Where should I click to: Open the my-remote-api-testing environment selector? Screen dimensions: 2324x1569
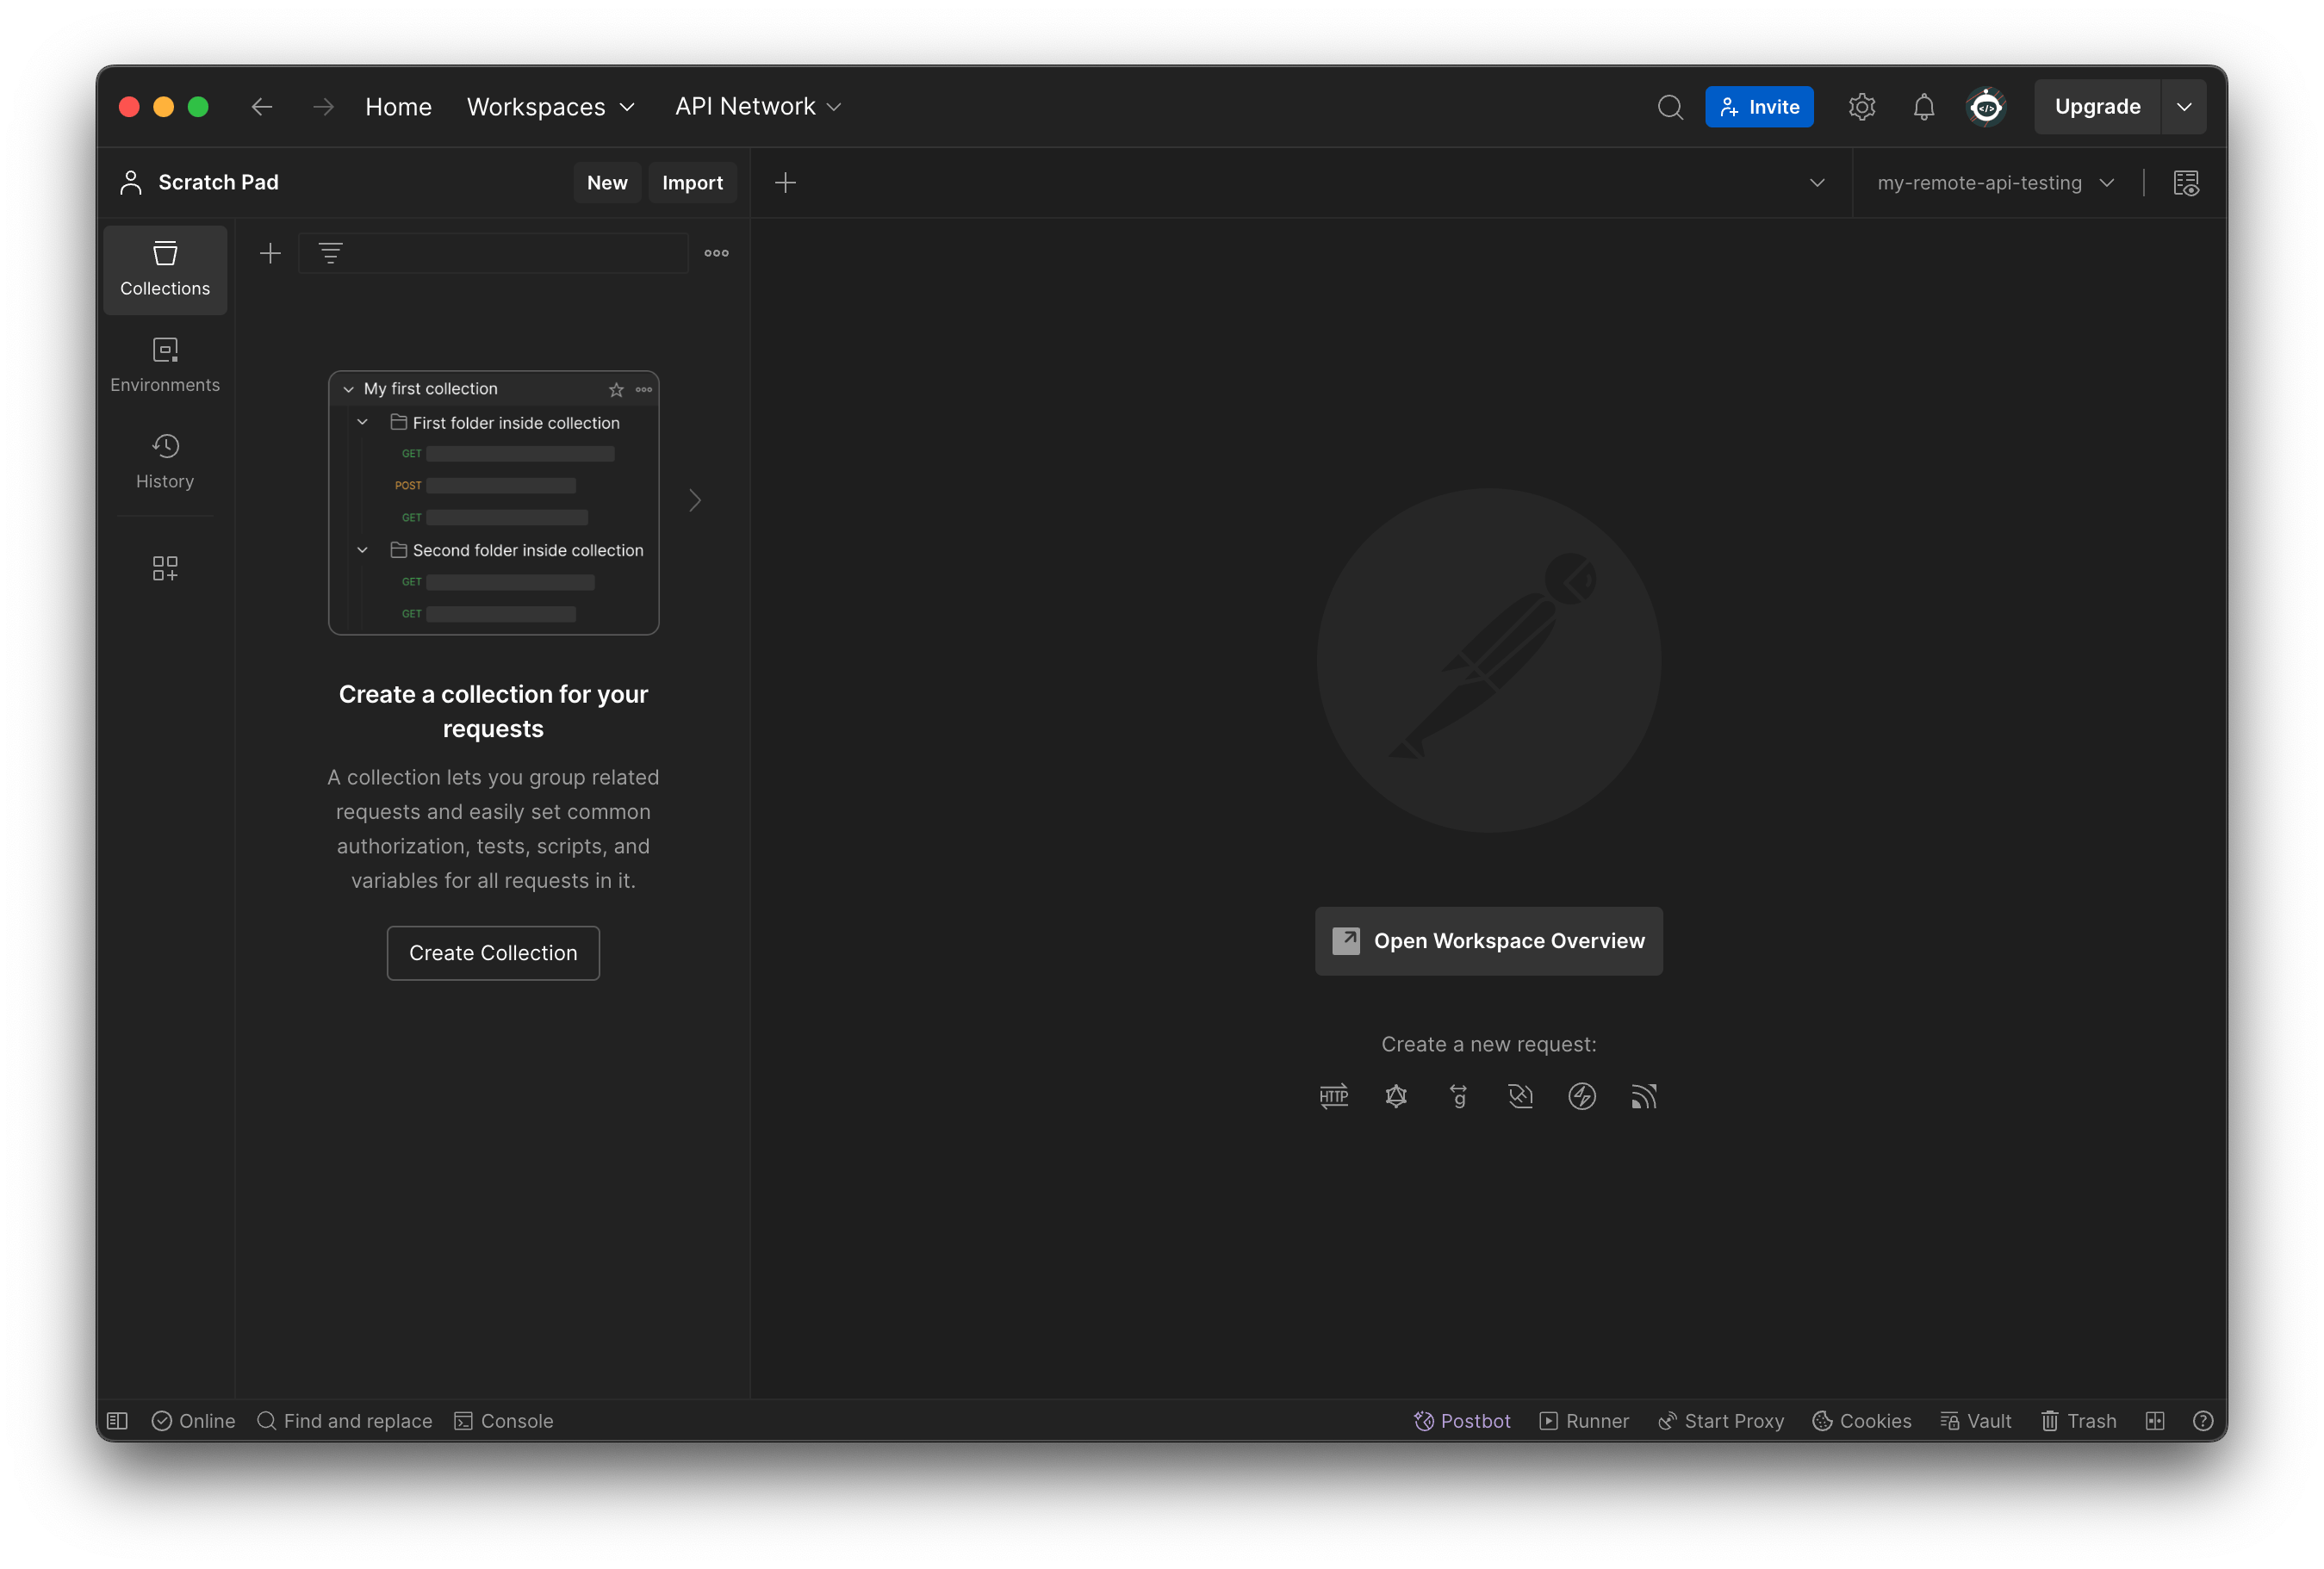click(x=1995, y=182)
